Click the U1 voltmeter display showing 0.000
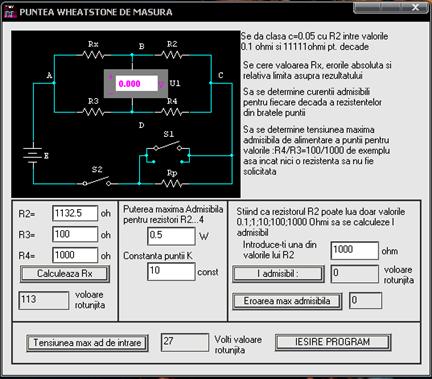Screen dimensions: 432x379 [x=136, y=84]
